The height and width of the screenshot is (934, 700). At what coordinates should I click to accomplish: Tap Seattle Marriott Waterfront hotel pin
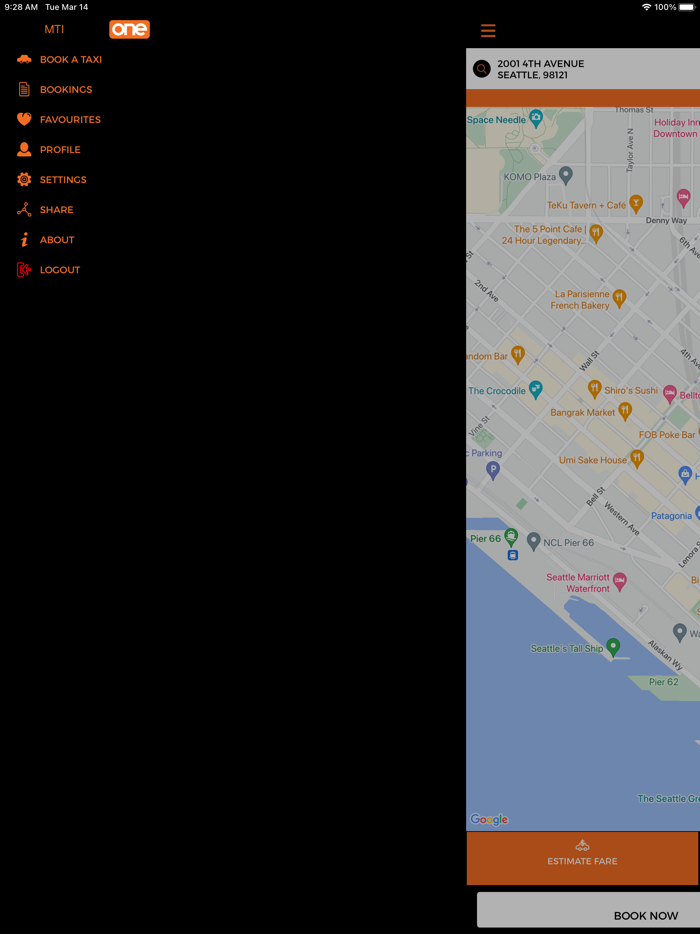(x=620, y=581)
